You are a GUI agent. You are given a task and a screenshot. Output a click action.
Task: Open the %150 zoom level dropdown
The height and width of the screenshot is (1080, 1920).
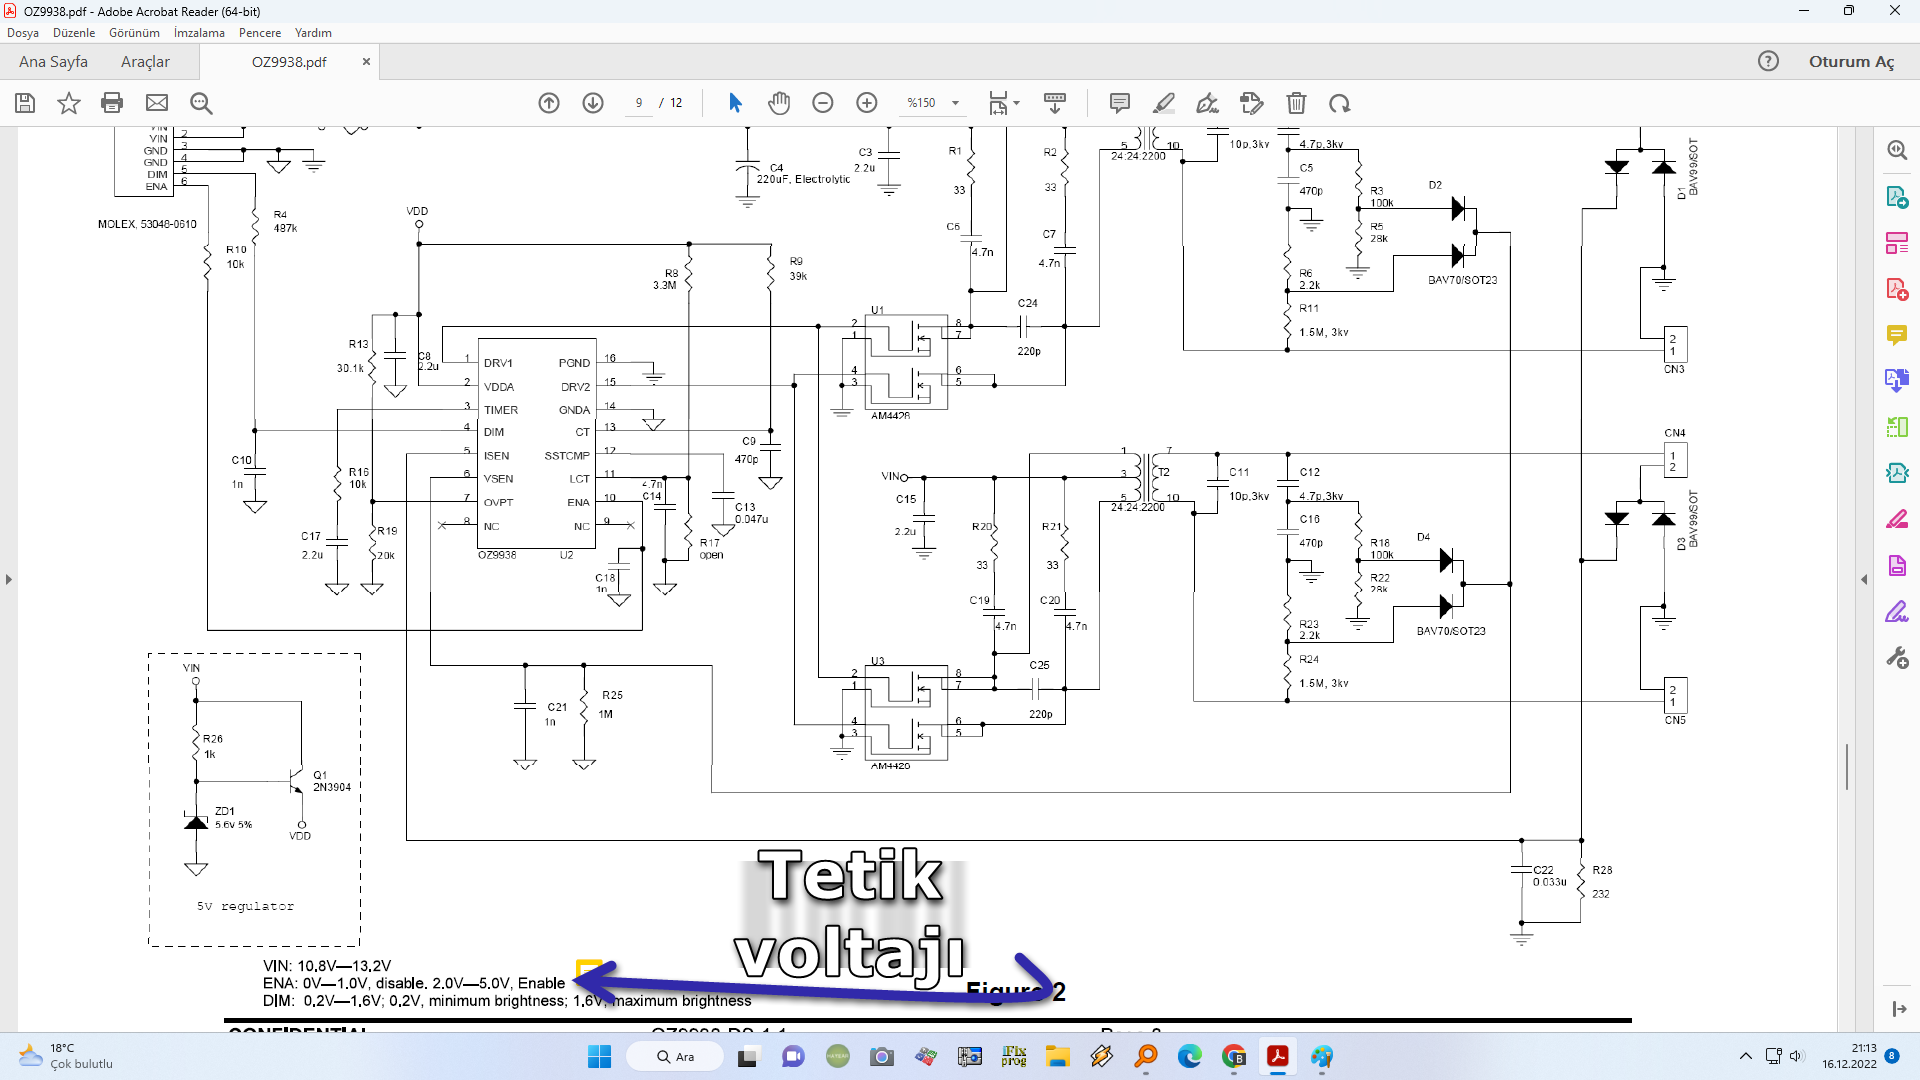tap(955, 103)
